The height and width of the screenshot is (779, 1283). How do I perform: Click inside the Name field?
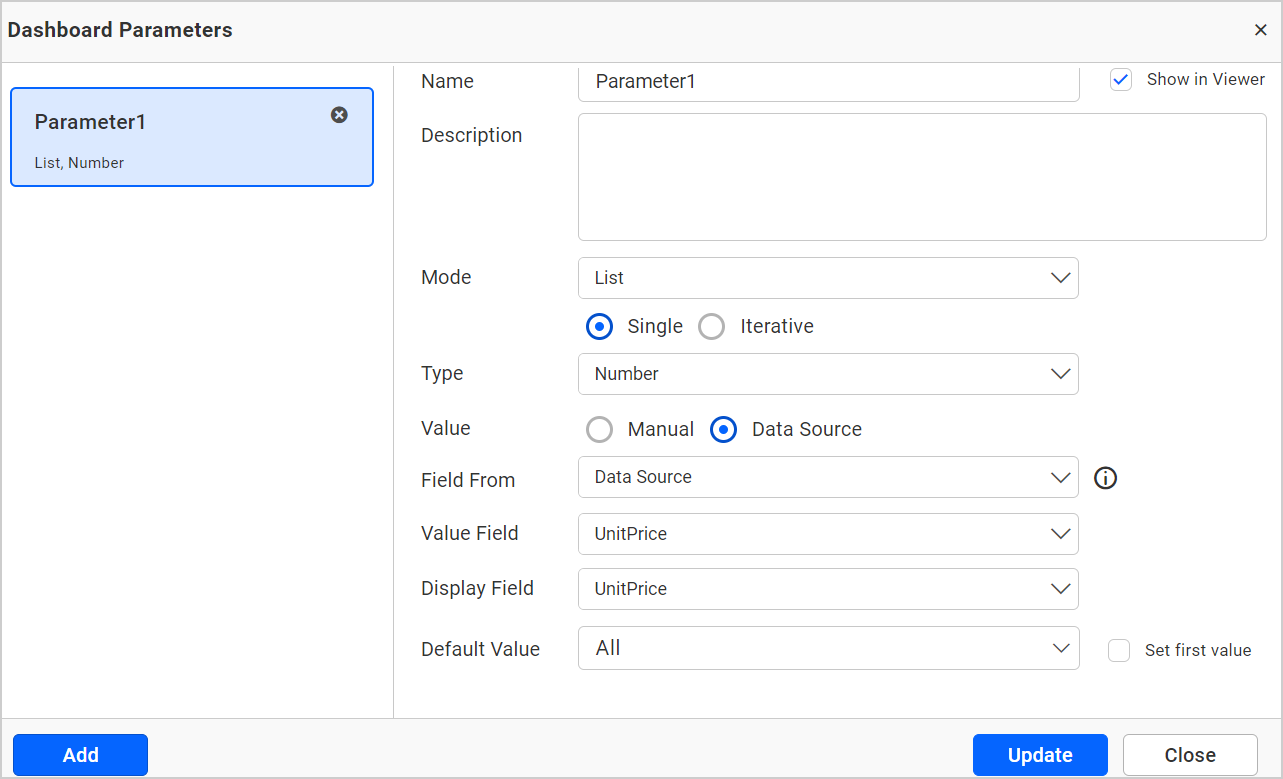tap(828, 81)
